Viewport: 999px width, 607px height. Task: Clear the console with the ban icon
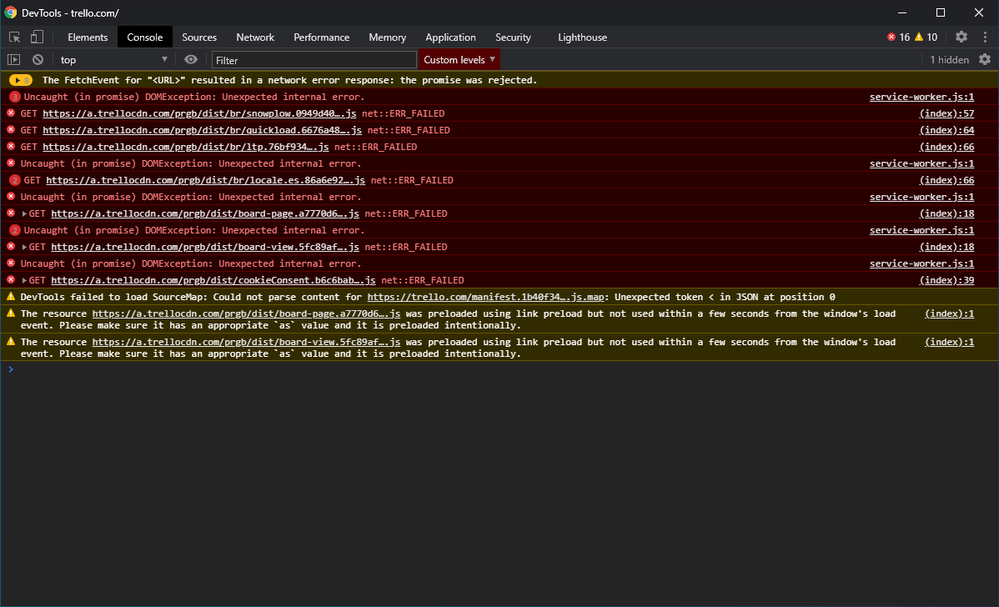click(x=38, y=59)
